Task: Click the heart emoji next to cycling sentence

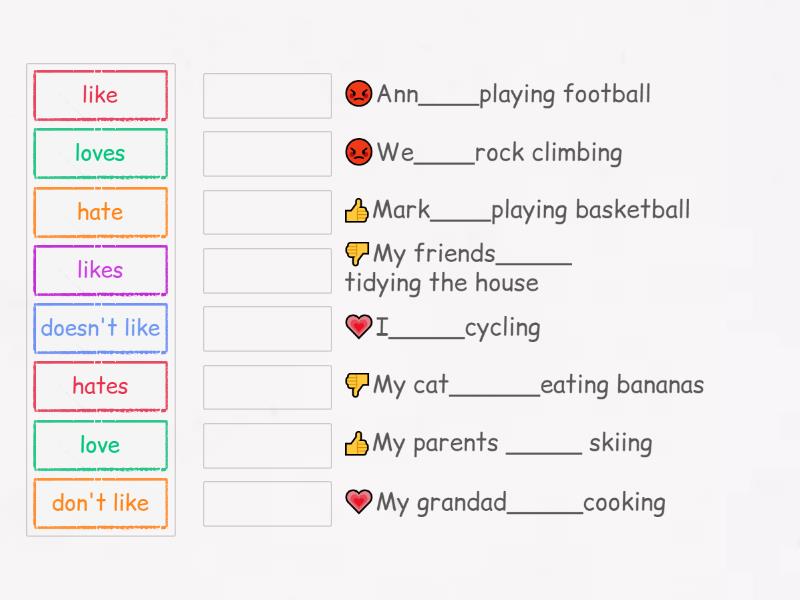Action: click(359, 327)
